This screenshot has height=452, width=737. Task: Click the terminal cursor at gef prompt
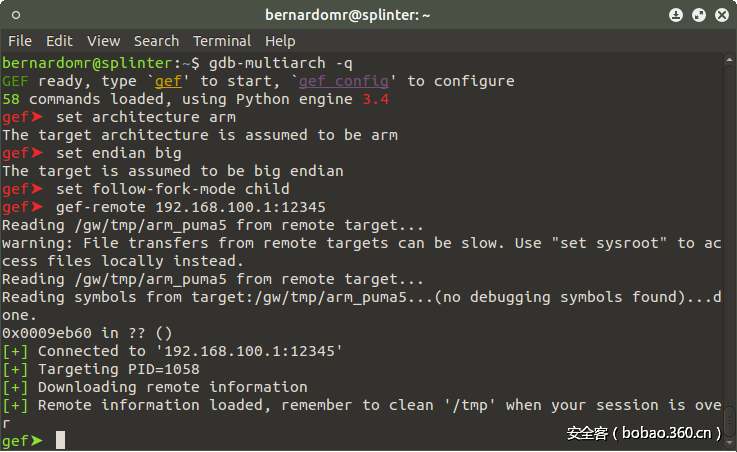coord(61,440)
